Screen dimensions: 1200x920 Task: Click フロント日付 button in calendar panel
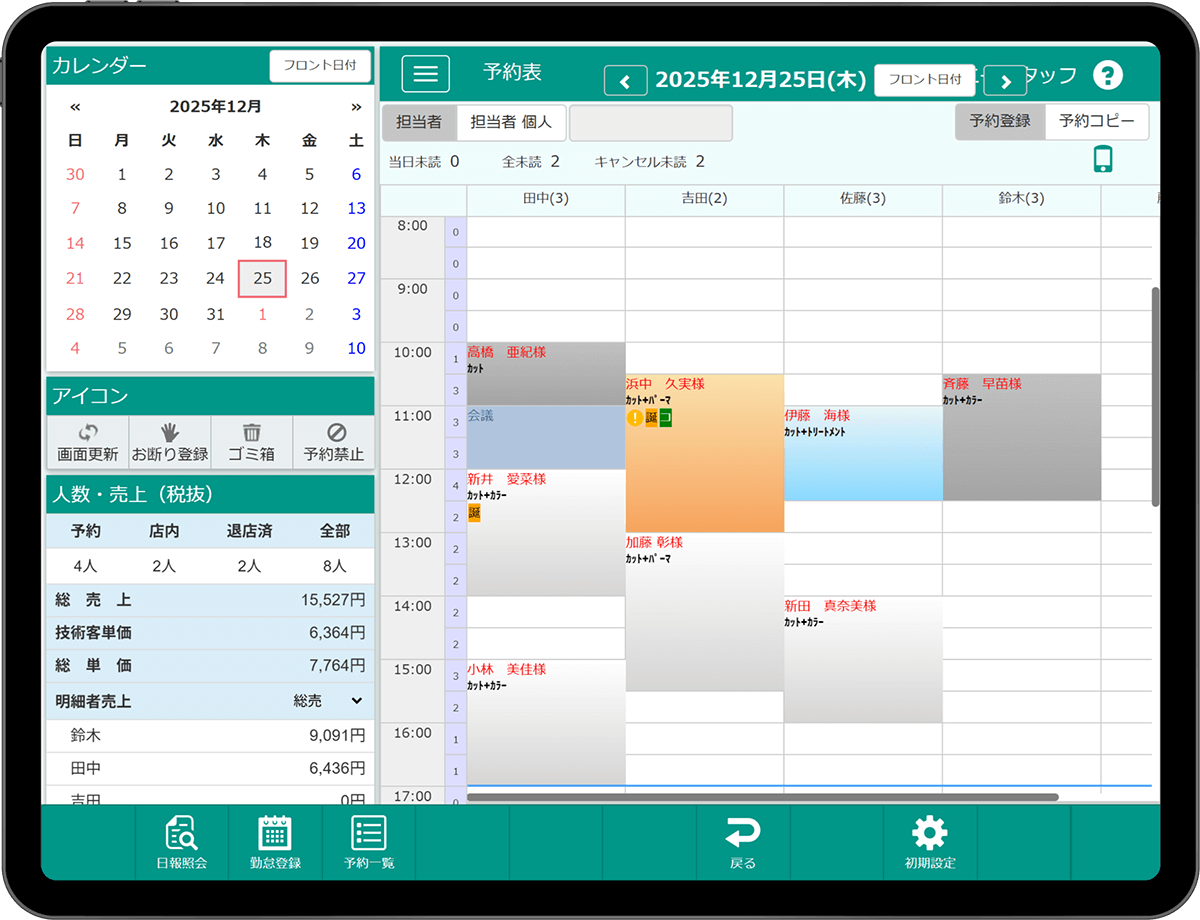pyautogui.click(x=320, y=66)
